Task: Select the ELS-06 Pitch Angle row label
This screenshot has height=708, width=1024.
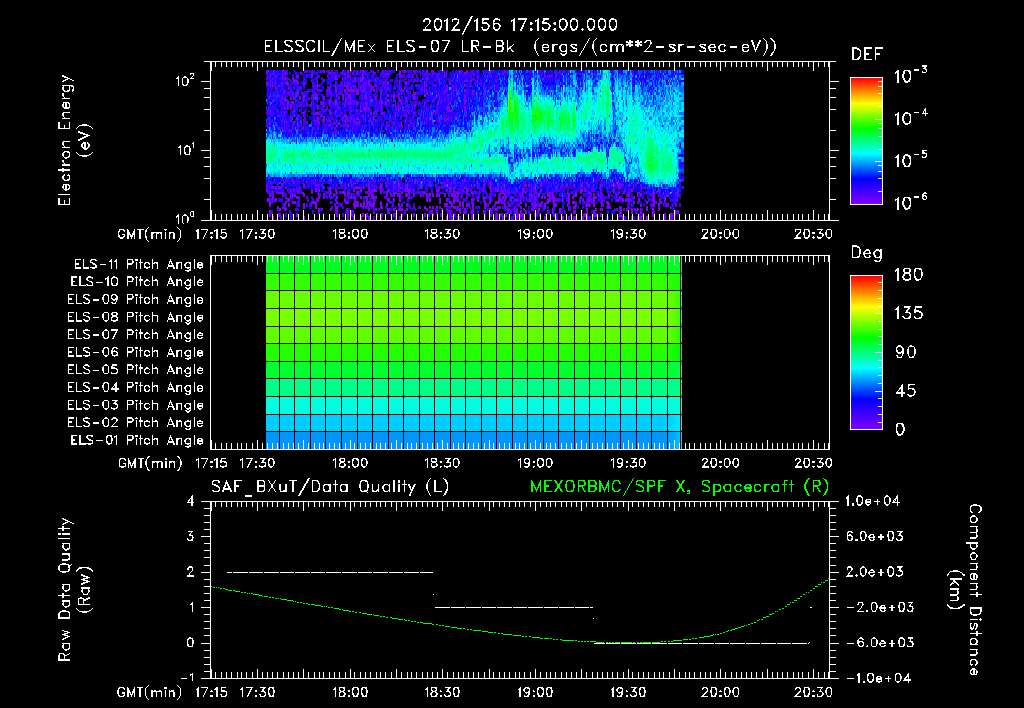Action: click(135, 353)
